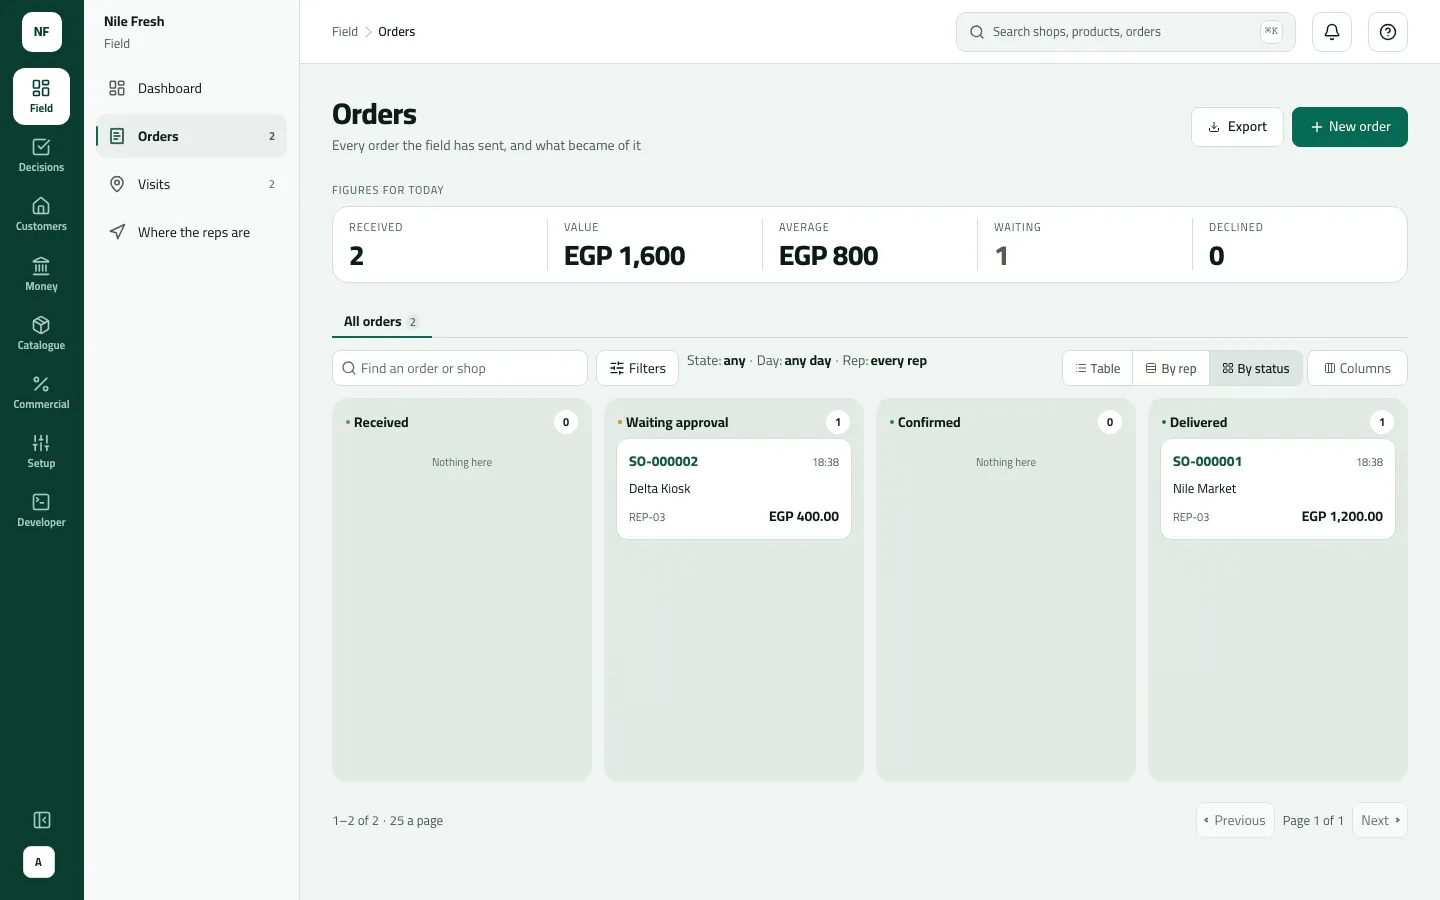
Task: Open the Catalogue section
Action: (41, 333)
